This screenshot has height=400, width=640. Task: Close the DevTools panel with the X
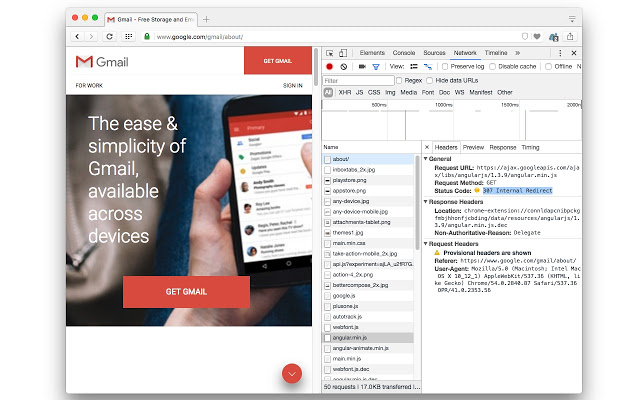[x=574, y=53]
